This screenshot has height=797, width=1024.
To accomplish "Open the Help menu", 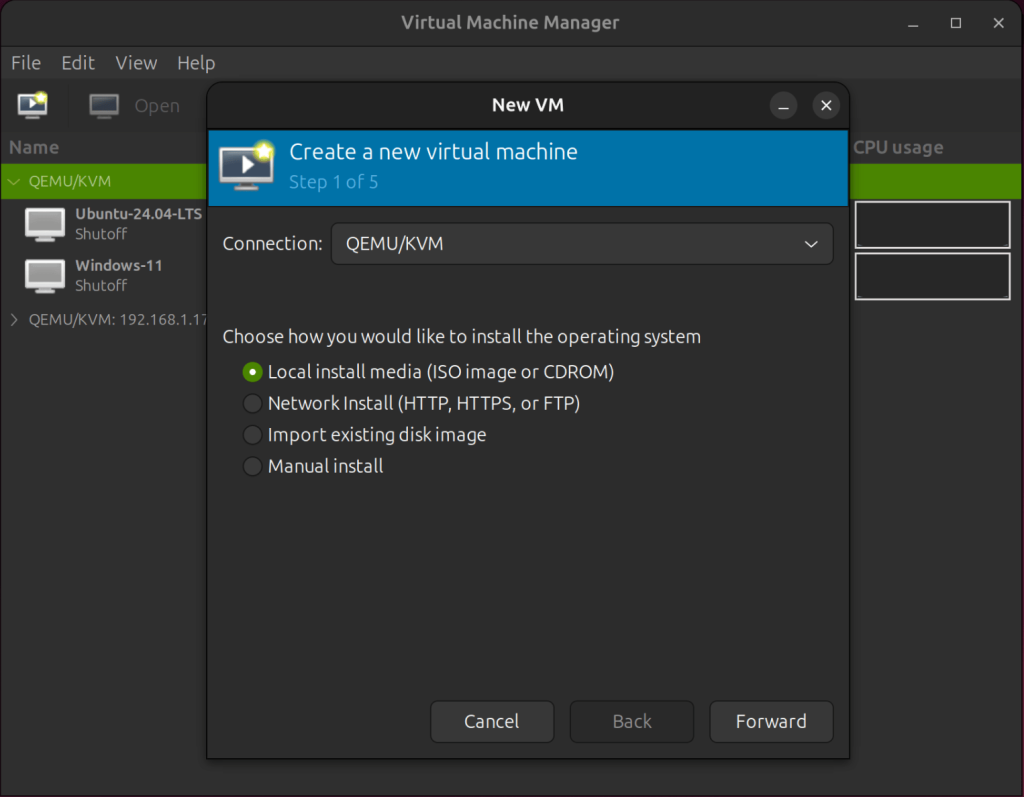I will [196, 62].
